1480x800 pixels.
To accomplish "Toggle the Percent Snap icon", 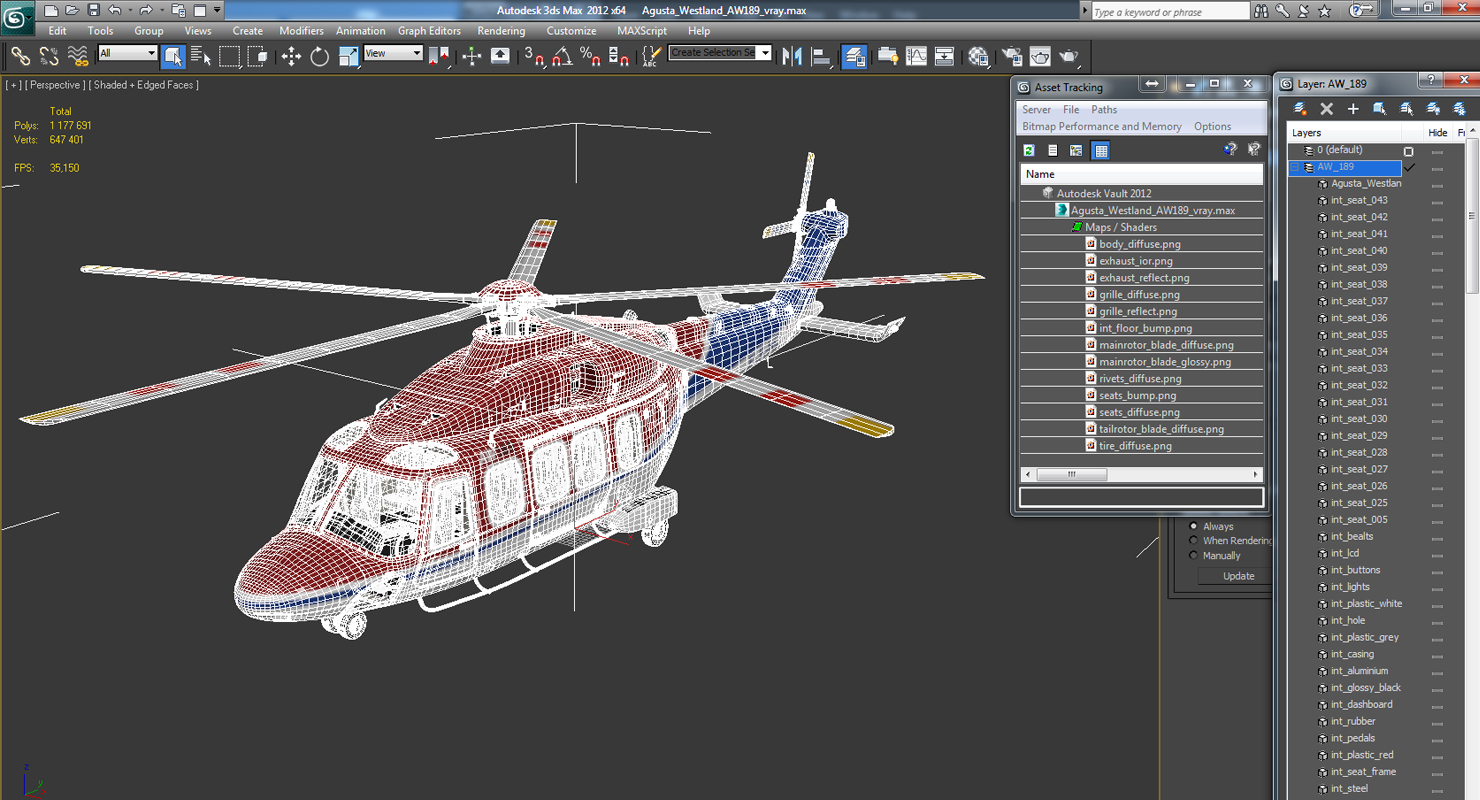I will 590,56.
